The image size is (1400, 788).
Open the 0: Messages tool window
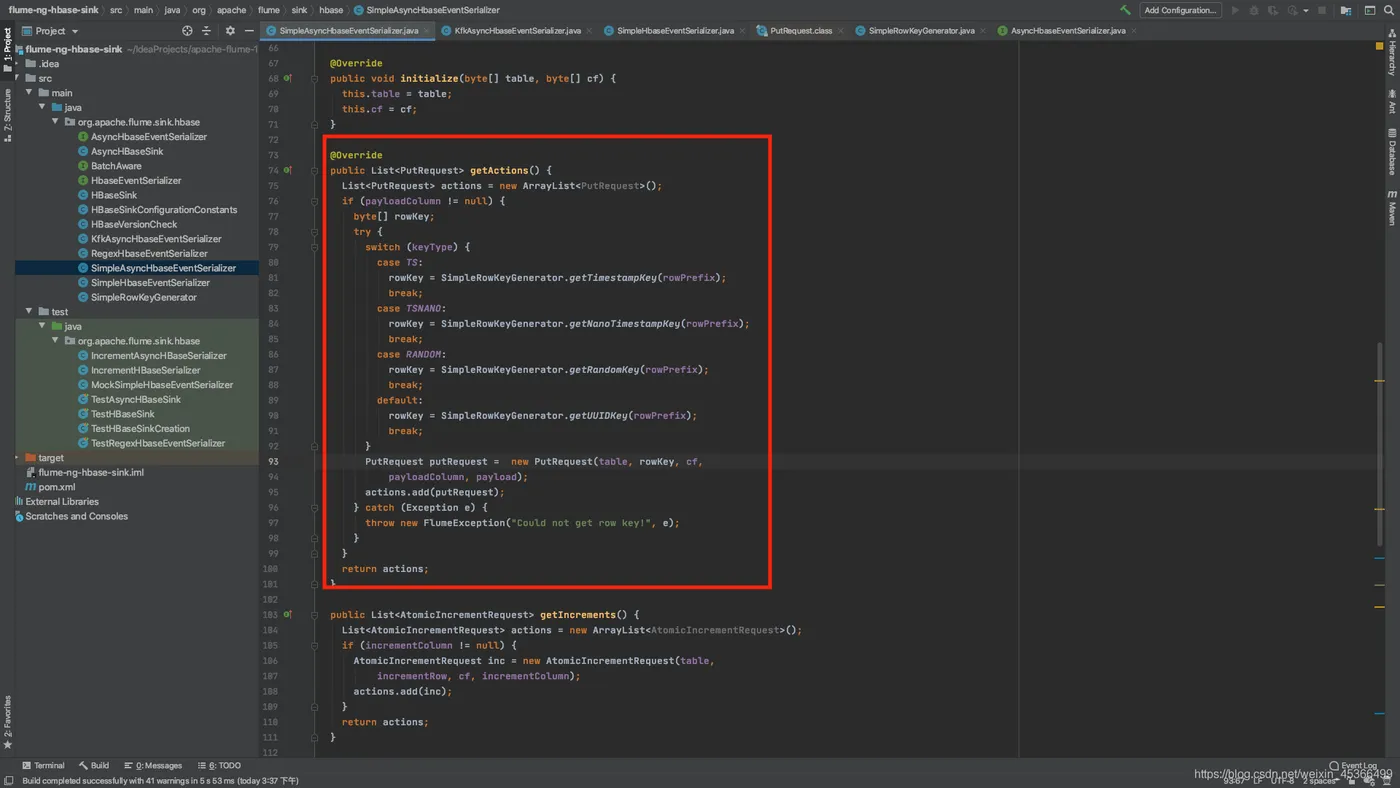(x=153, y=765)
